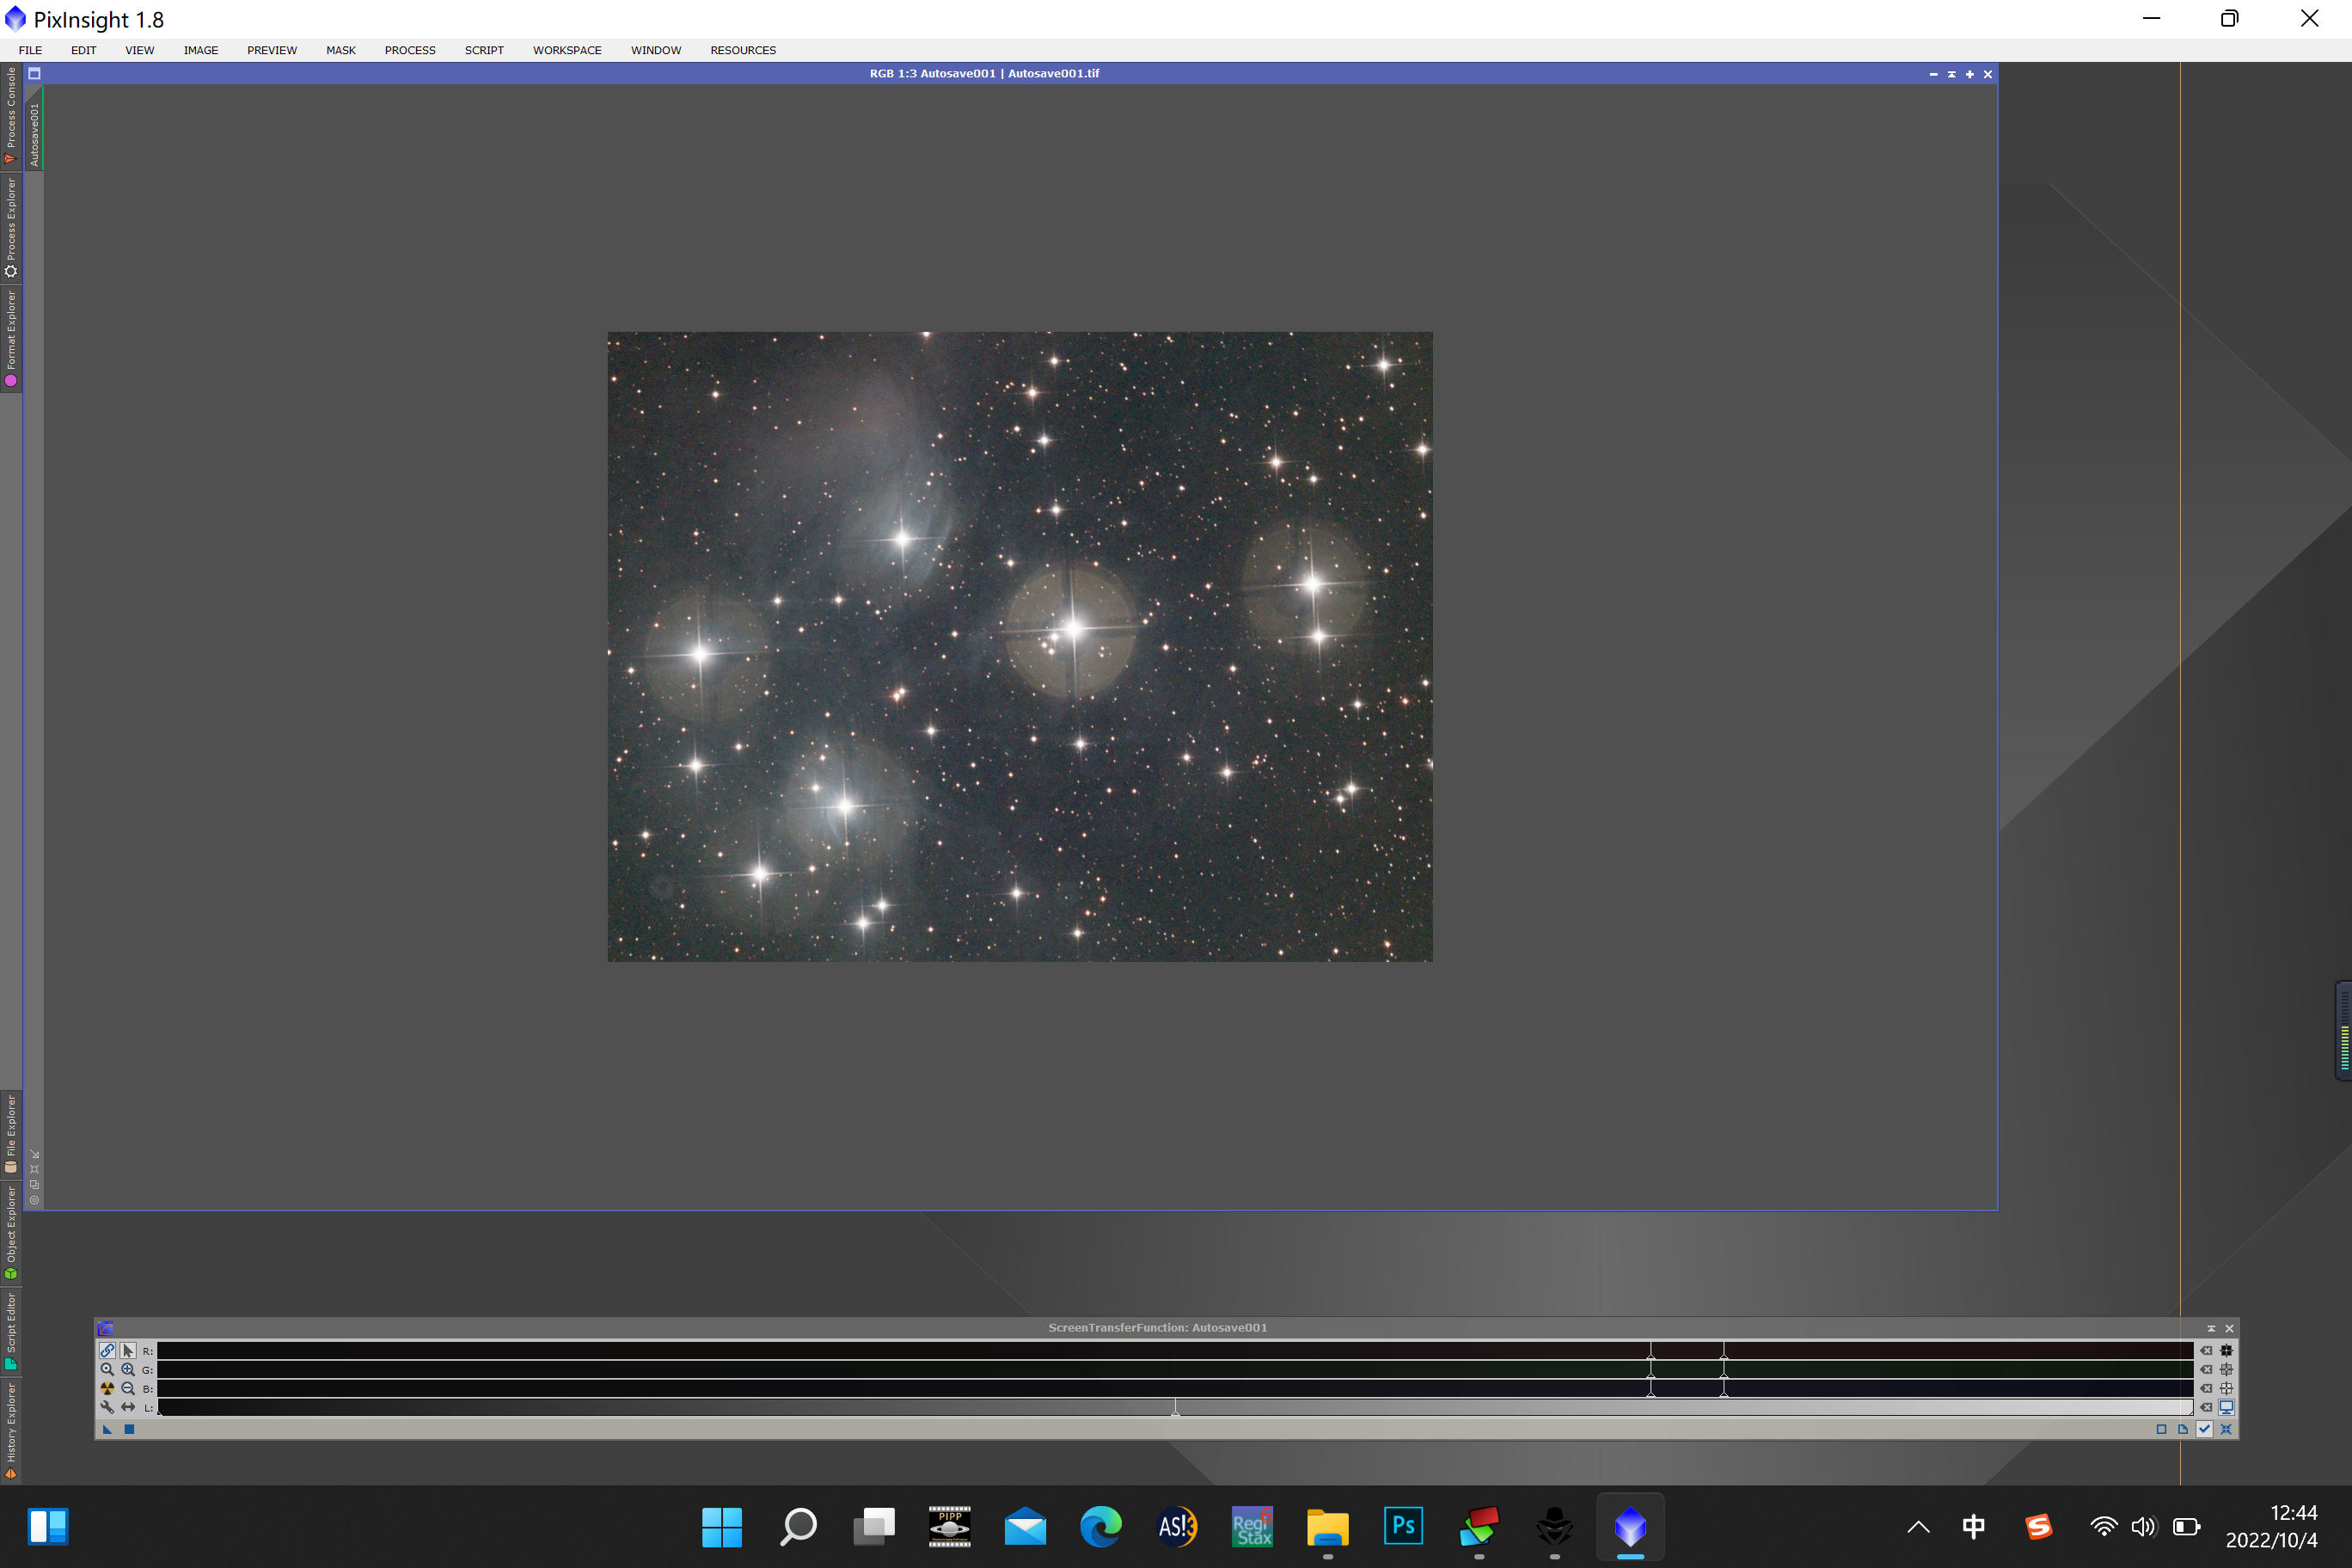
Task: Show hidden system tray icons
Action: click(1918, 1527)
